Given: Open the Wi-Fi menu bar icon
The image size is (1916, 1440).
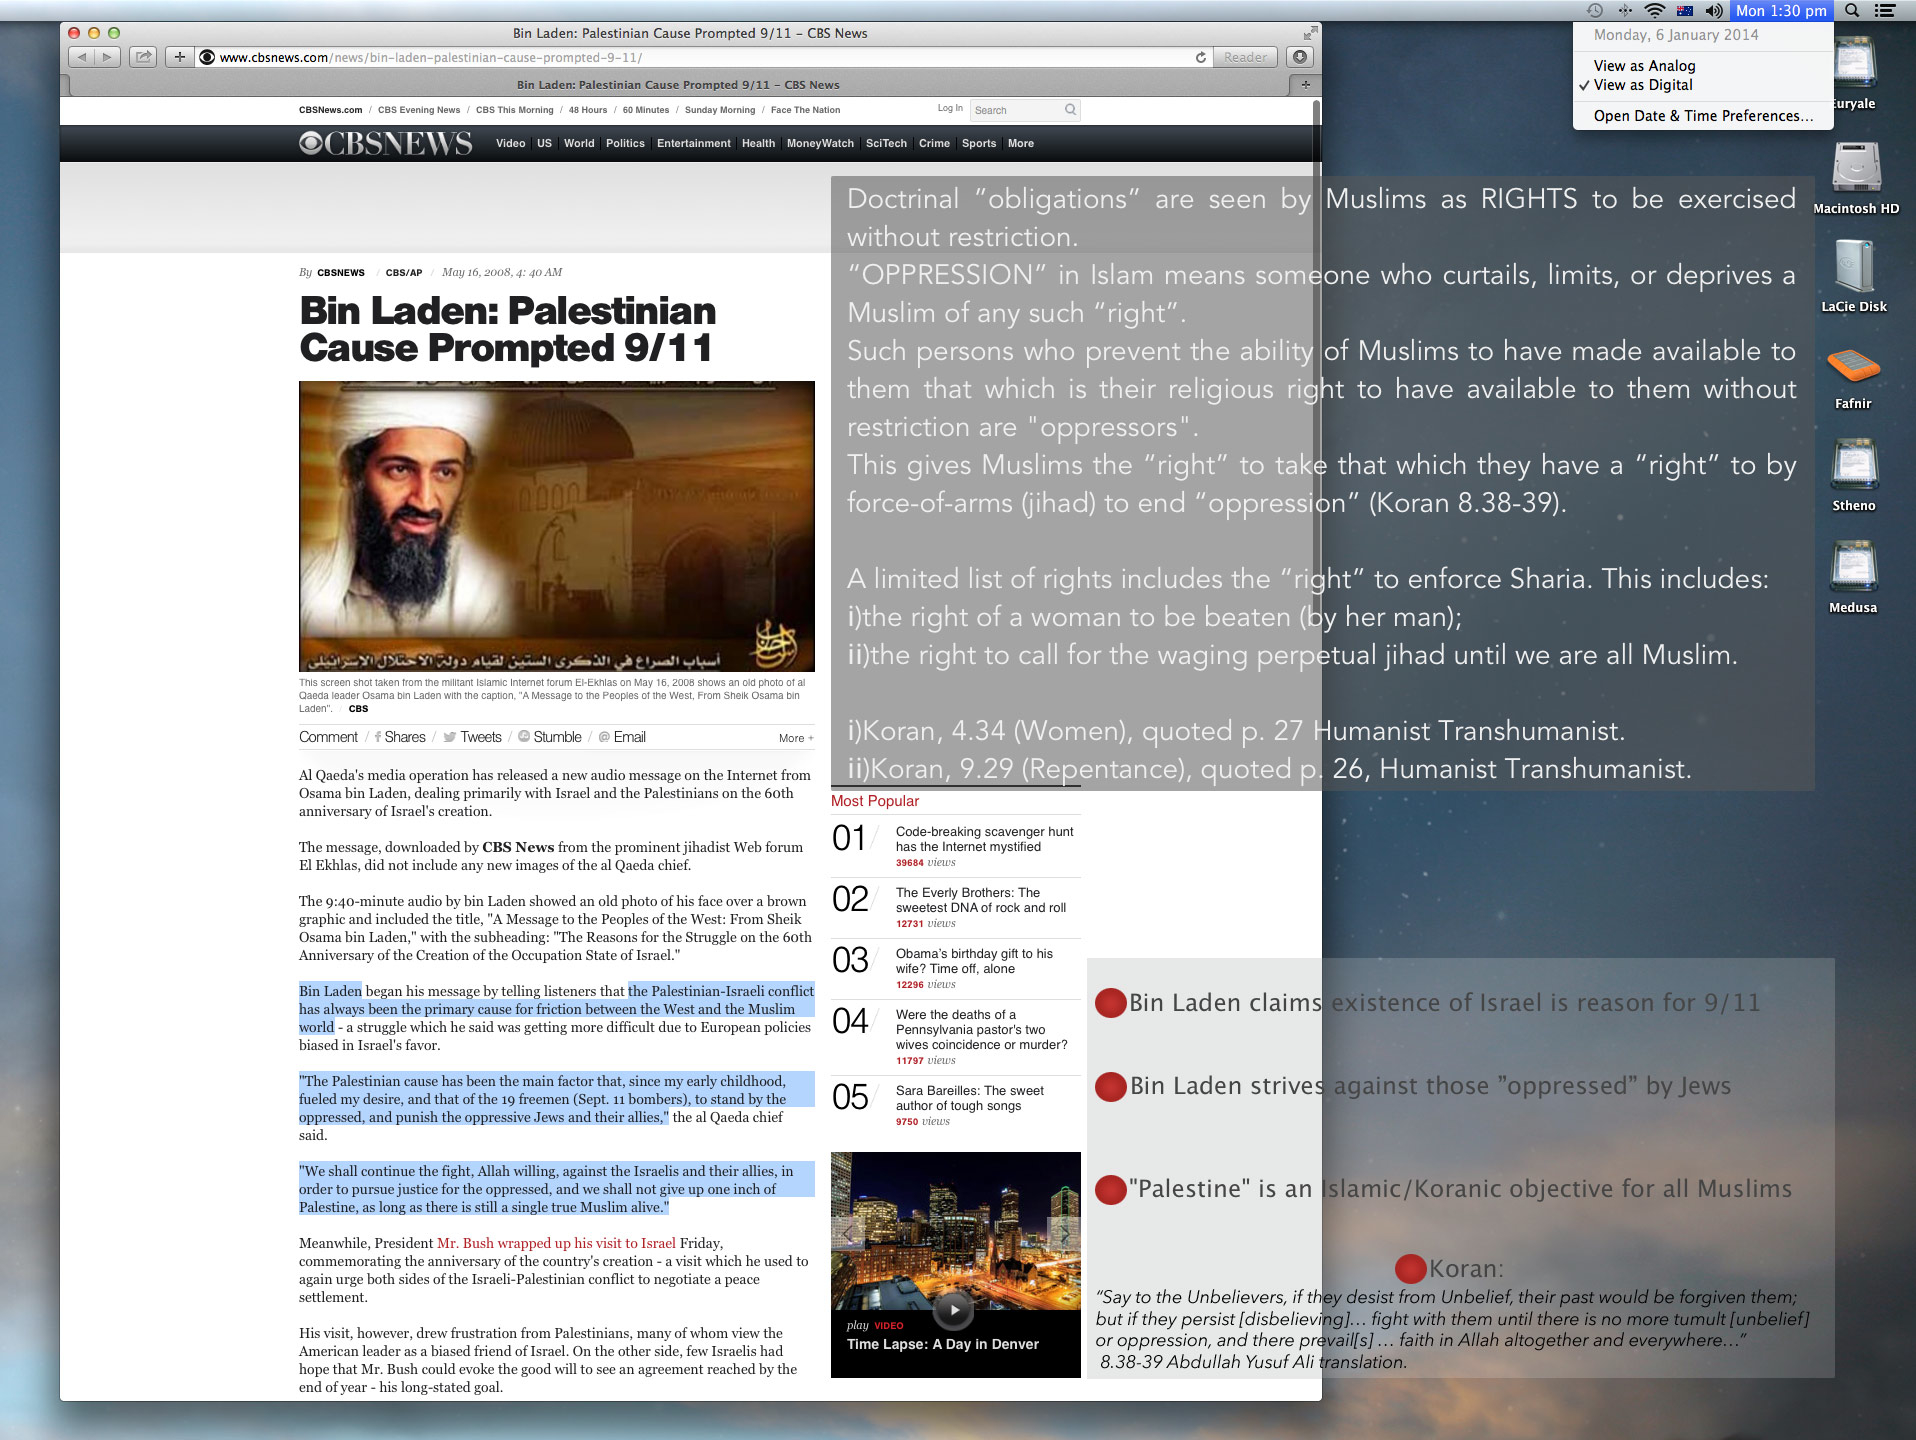Looking at the screenshot, I should 1655,10.
